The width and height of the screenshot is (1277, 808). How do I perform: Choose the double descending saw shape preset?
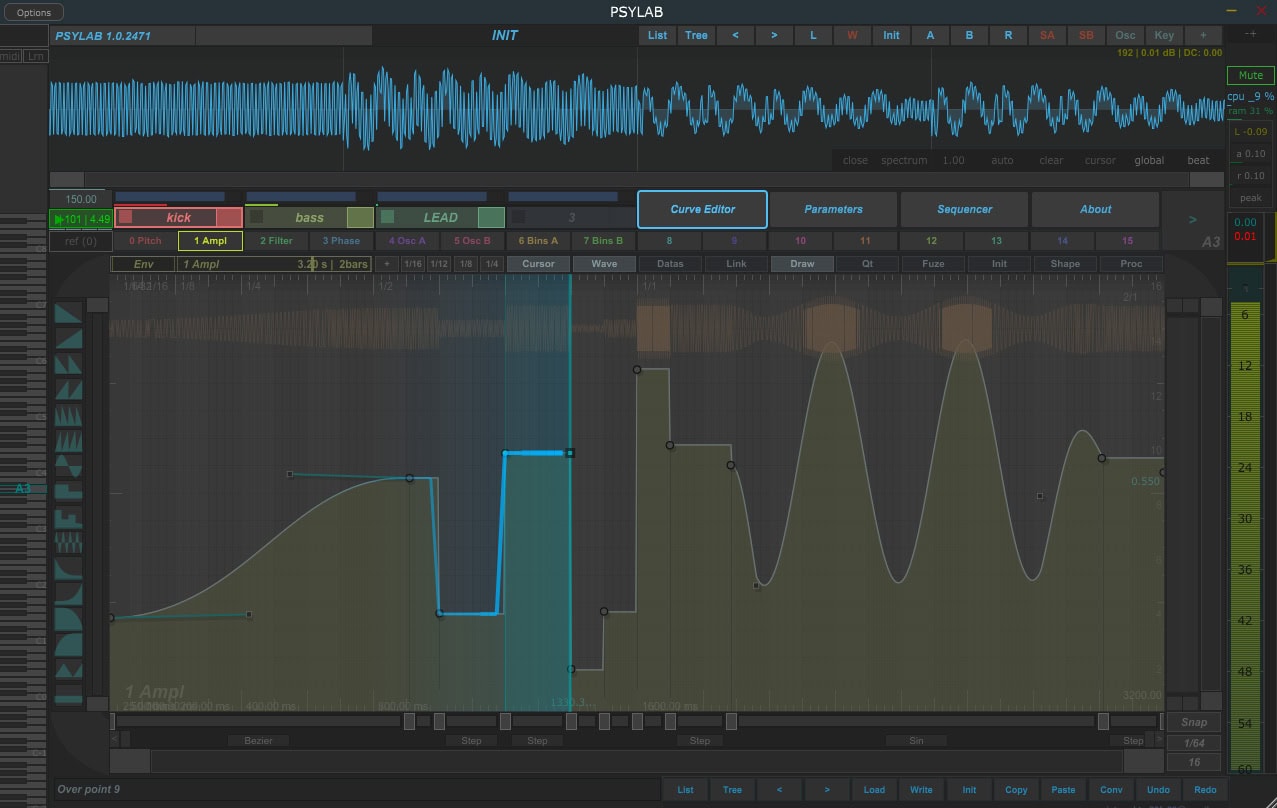pyautogui.click(x=68, y=364)
